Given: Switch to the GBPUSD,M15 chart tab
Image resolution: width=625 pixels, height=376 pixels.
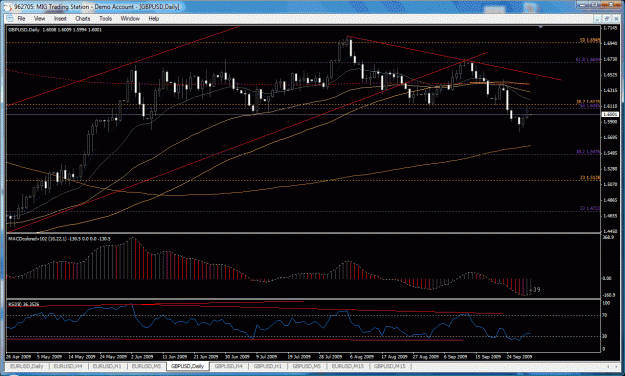Looking at the screenshot, I should [389, 366].
